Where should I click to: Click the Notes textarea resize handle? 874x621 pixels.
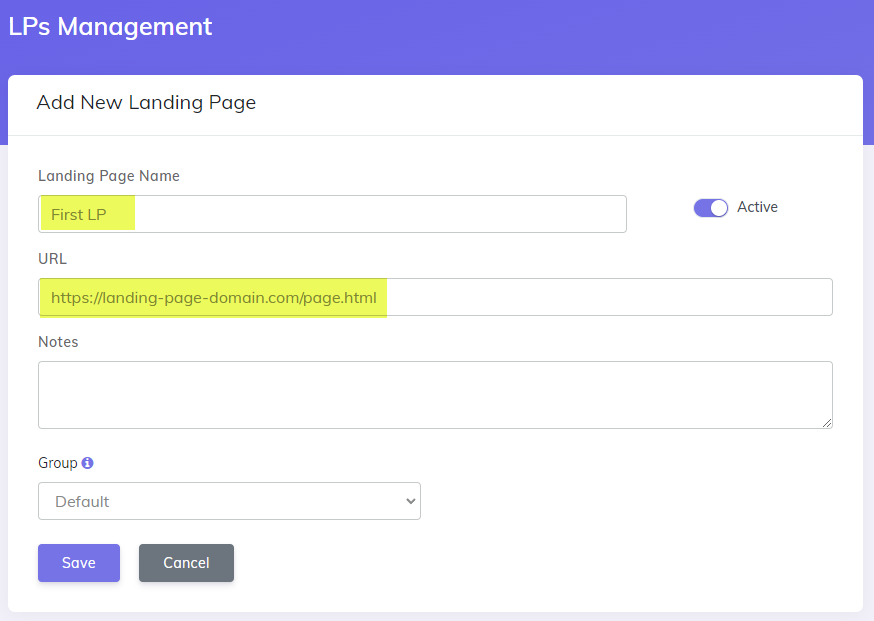click(x=827, y=423)
